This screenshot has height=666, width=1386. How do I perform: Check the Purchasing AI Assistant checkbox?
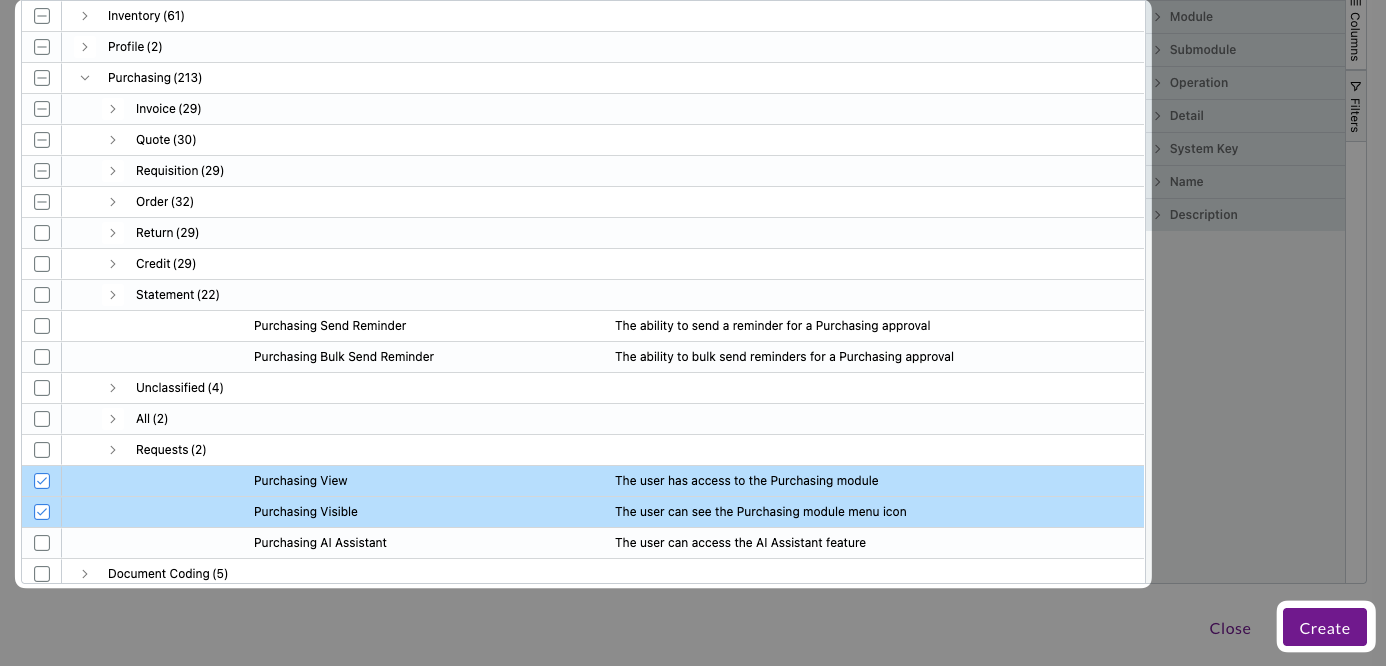[x=42, y=543]
